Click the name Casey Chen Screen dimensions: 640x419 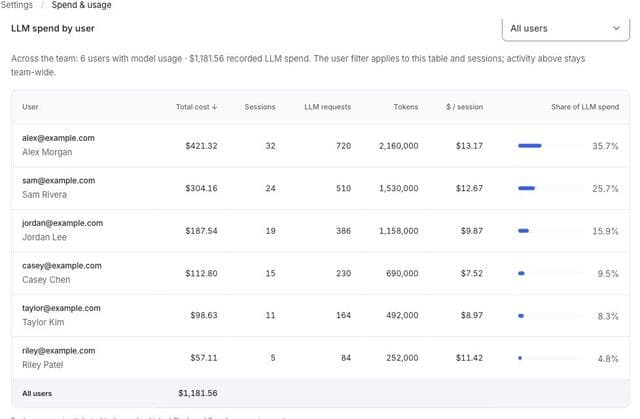(x=46, y=279)
